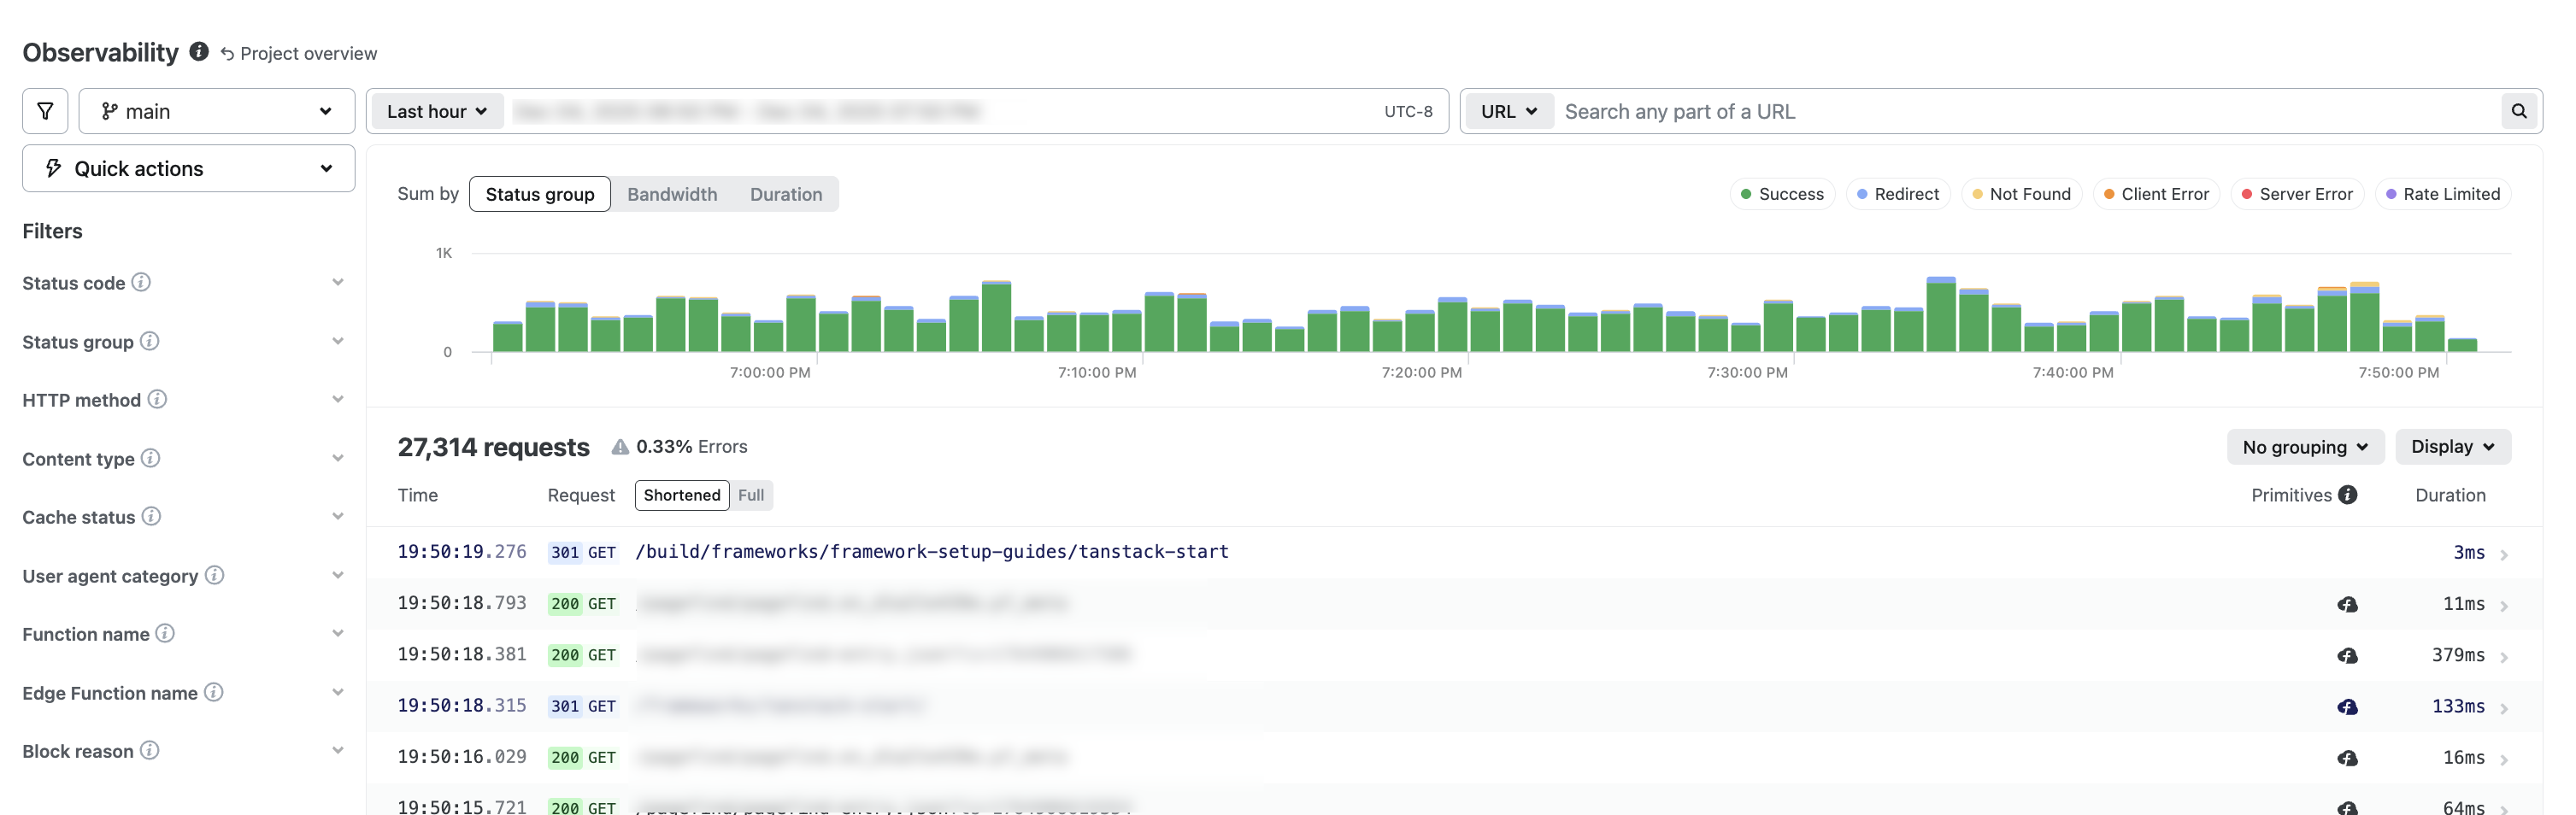Toggle the Server Error legend filter

tap(2296, 193)
